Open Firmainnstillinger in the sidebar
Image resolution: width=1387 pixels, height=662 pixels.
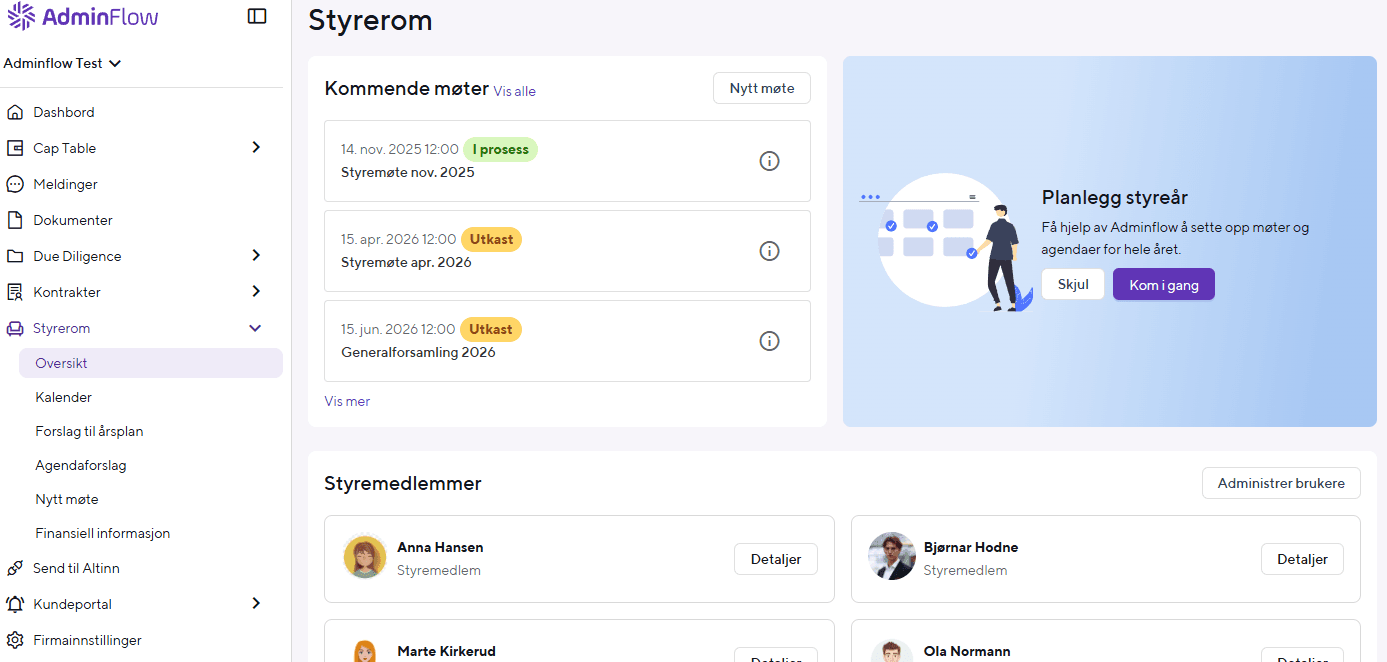tap(87, 640)
